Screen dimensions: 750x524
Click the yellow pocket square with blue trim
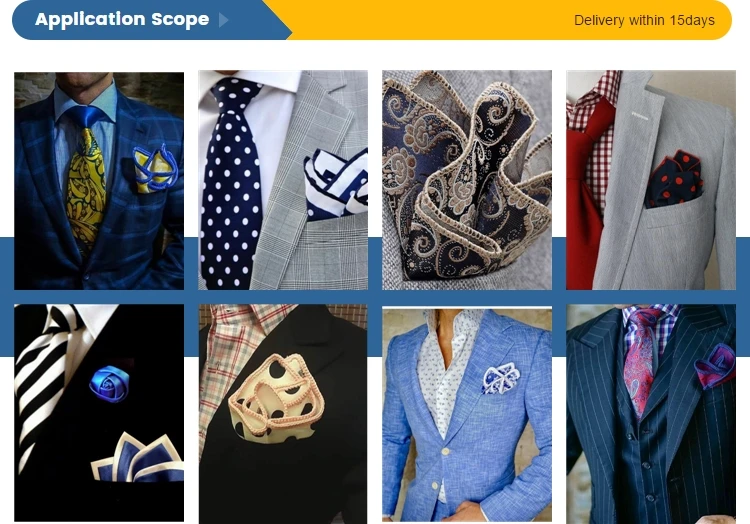[155, 169]
